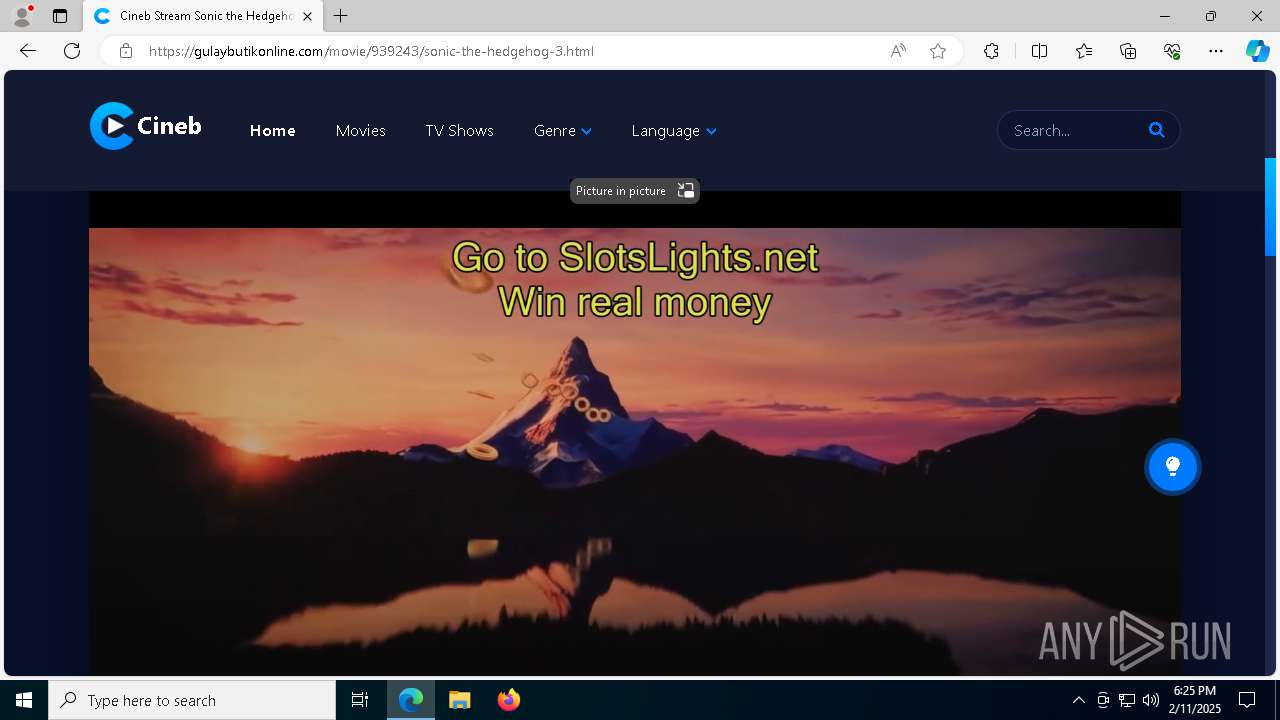
Task: Open Browser essentials
Action: point(1172,51)
